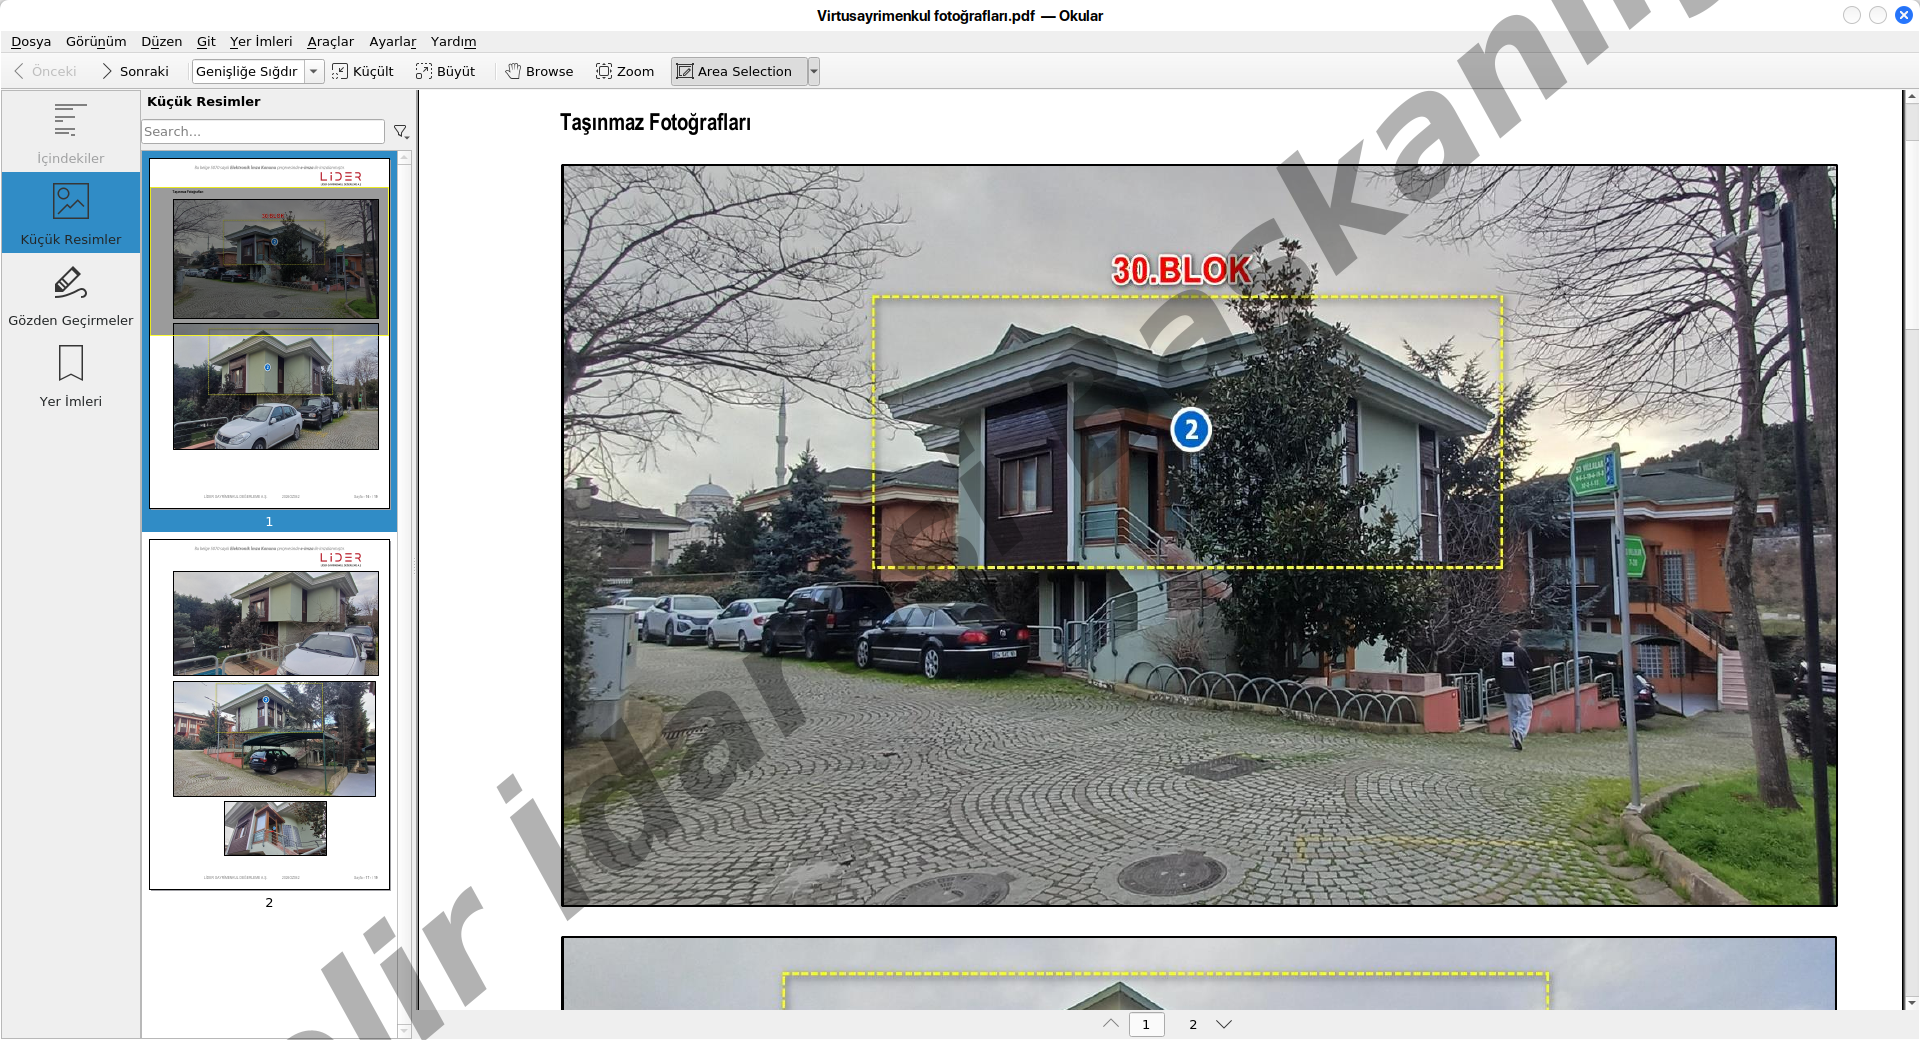Open the Araçlar menu
This screenshot has height=1040, width=1920.
click(330, 42)
